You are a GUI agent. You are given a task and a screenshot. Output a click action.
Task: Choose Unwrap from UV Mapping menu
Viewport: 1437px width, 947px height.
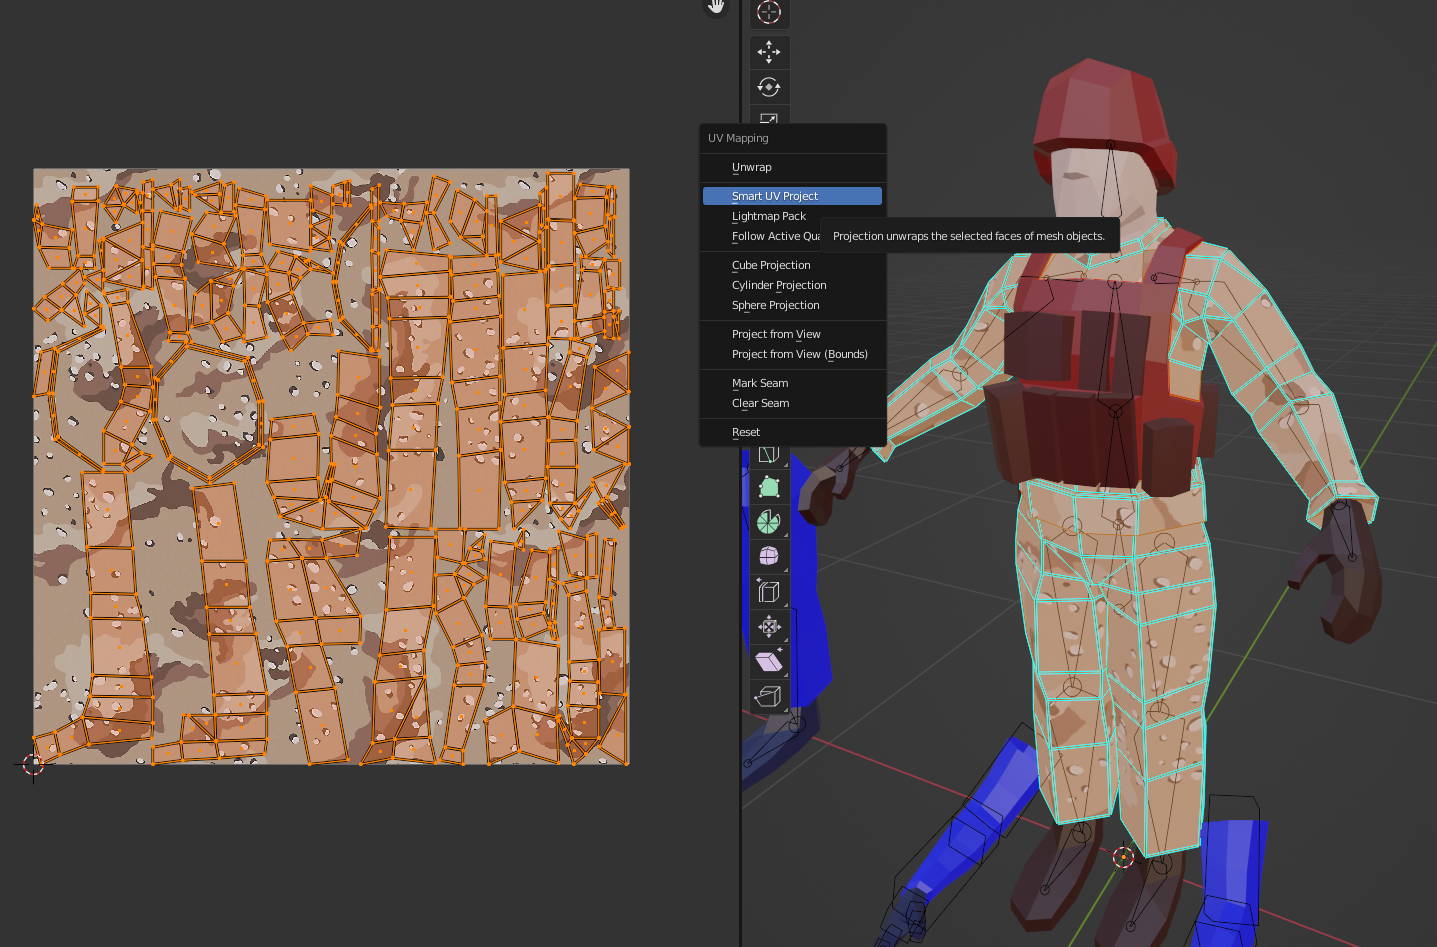751,167
